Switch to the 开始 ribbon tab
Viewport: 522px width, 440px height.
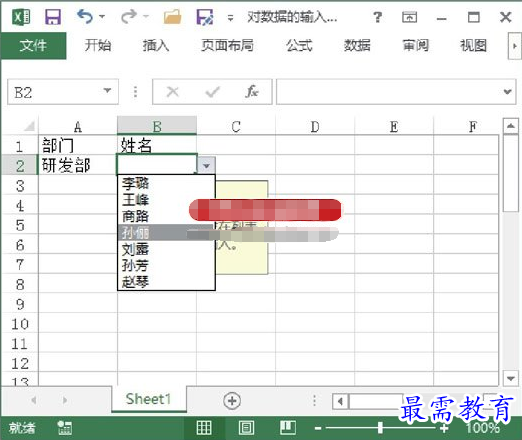(97, 45)
